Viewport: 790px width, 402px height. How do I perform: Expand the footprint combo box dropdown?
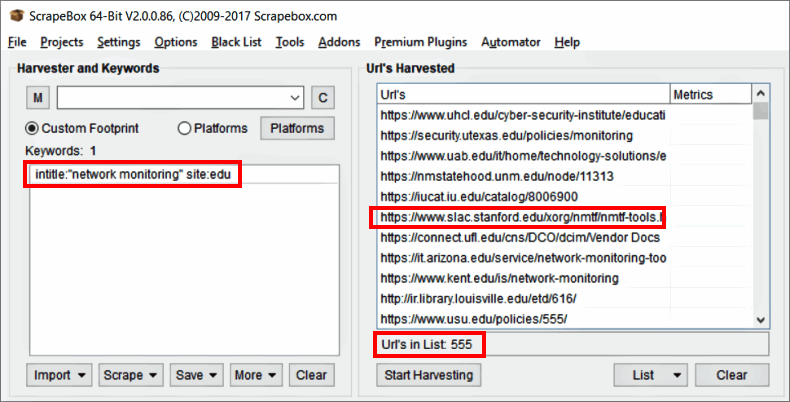coord(295,98)
